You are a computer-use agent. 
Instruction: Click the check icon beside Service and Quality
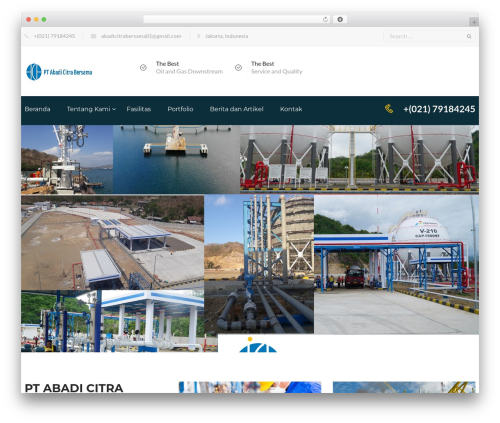coord(238,68)
